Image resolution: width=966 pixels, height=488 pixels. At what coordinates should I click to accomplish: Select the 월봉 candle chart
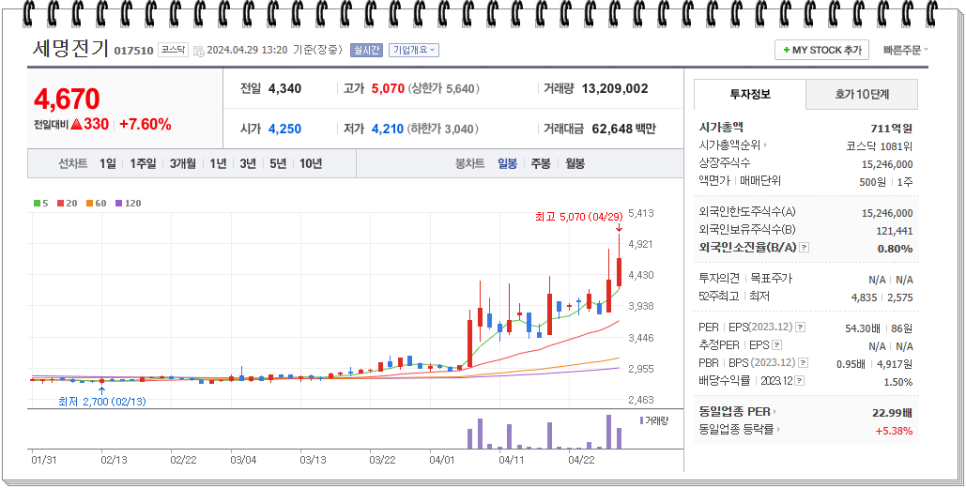point(575,164)
